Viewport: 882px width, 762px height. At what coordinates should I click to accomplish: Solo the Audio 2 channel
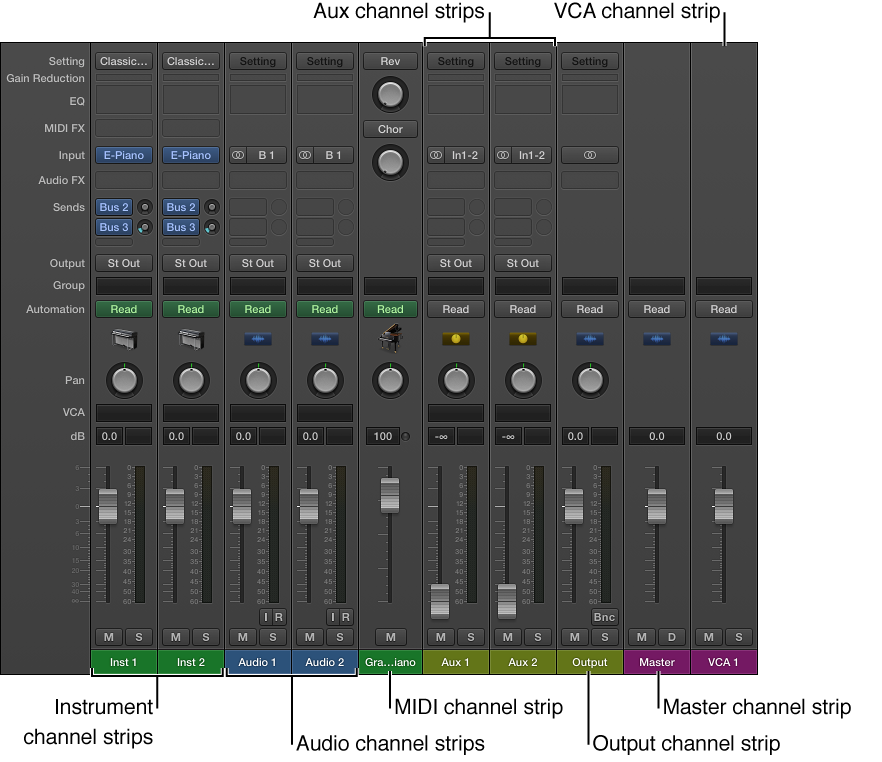tap(339, 637)
